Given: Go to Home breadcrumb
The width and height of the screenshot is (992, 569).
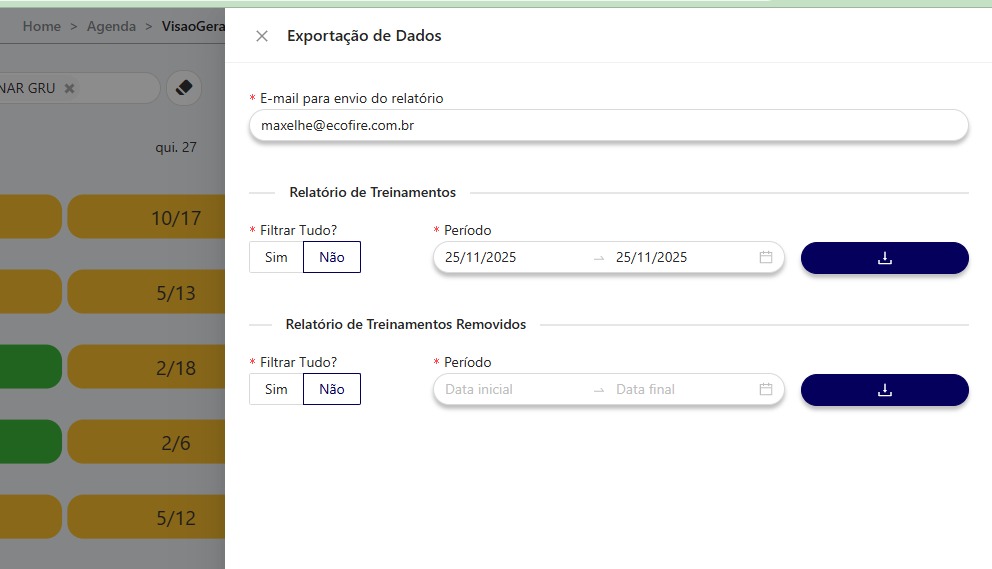Looking at the screenshot, I should 41,26.
